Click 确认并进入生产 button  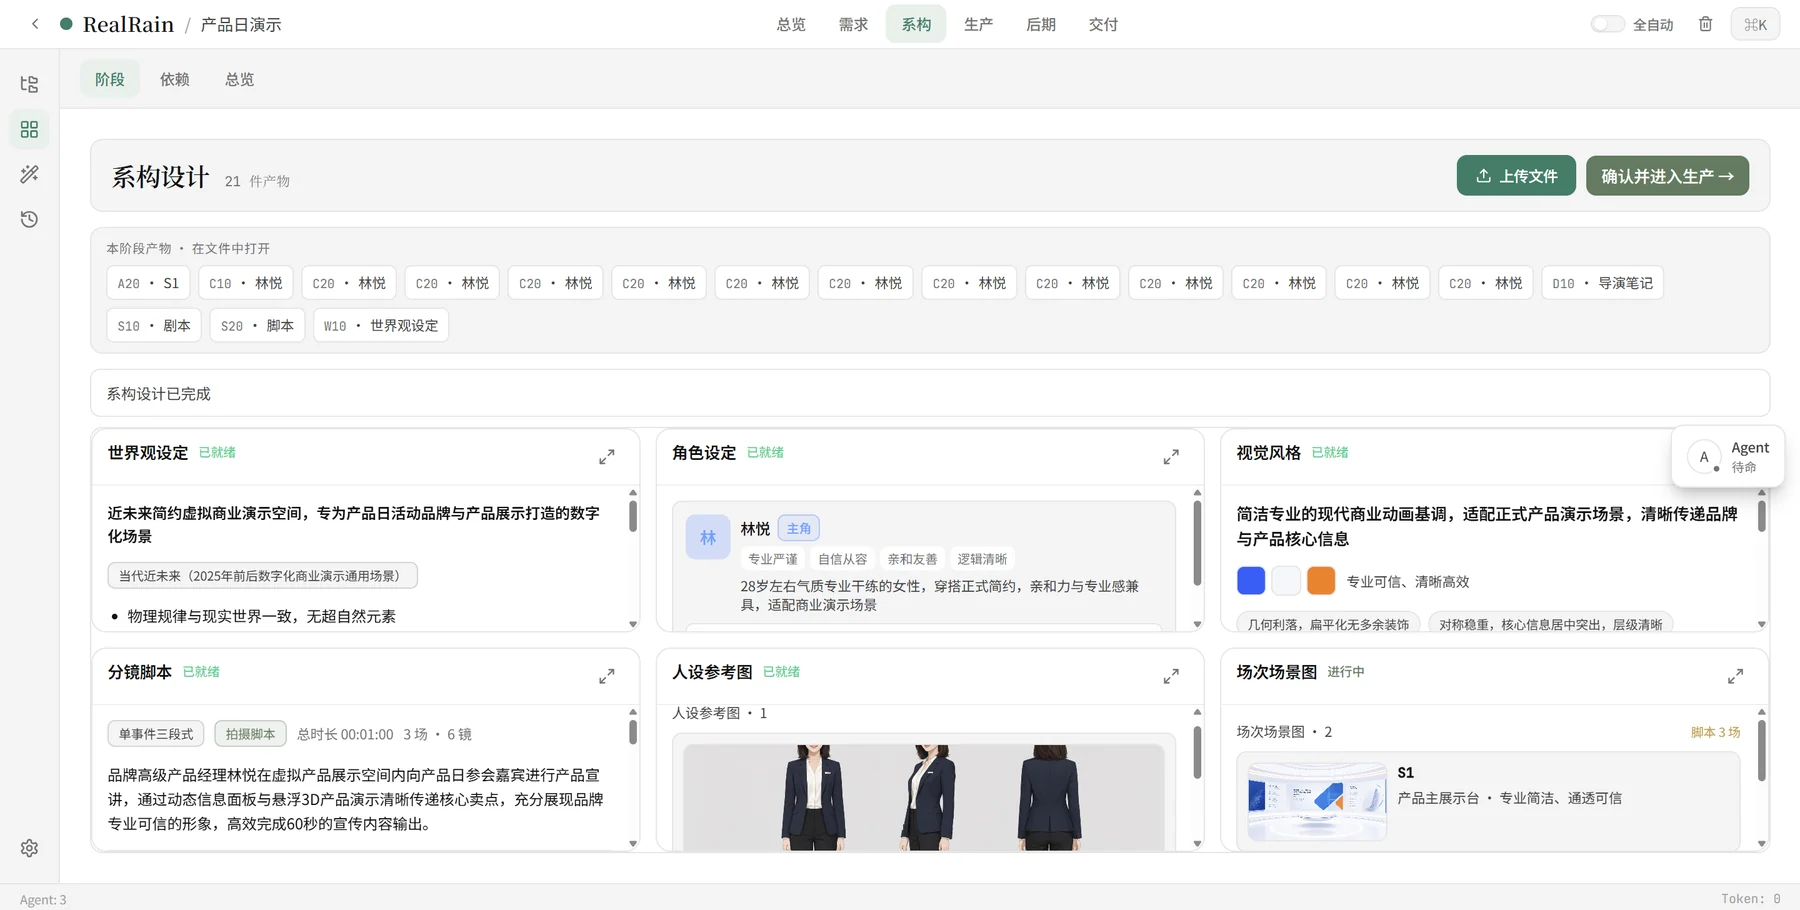(x=1667, y=176)
